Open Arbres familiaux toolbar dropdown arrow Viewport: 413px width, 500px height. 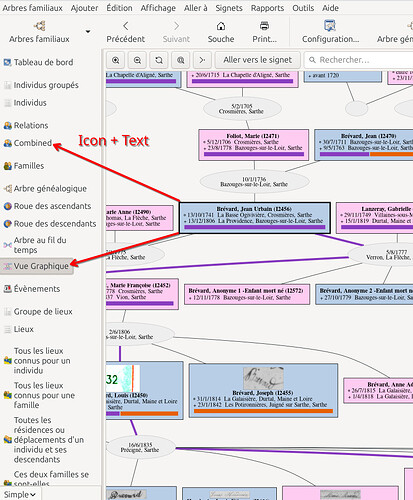pos(88,32)
